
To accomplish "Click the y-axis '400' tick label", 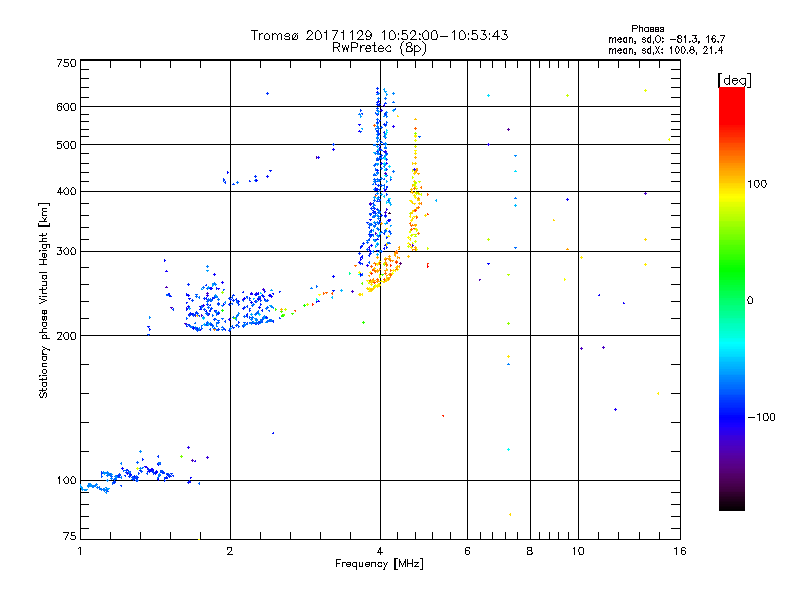I will tap(66, 191).
